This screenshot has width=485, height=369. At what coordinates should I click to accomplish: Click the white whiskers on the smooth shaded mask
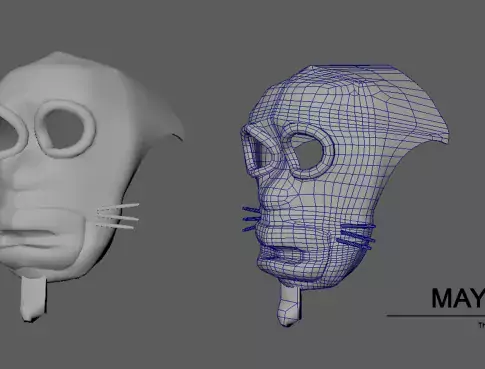[118, 216]
